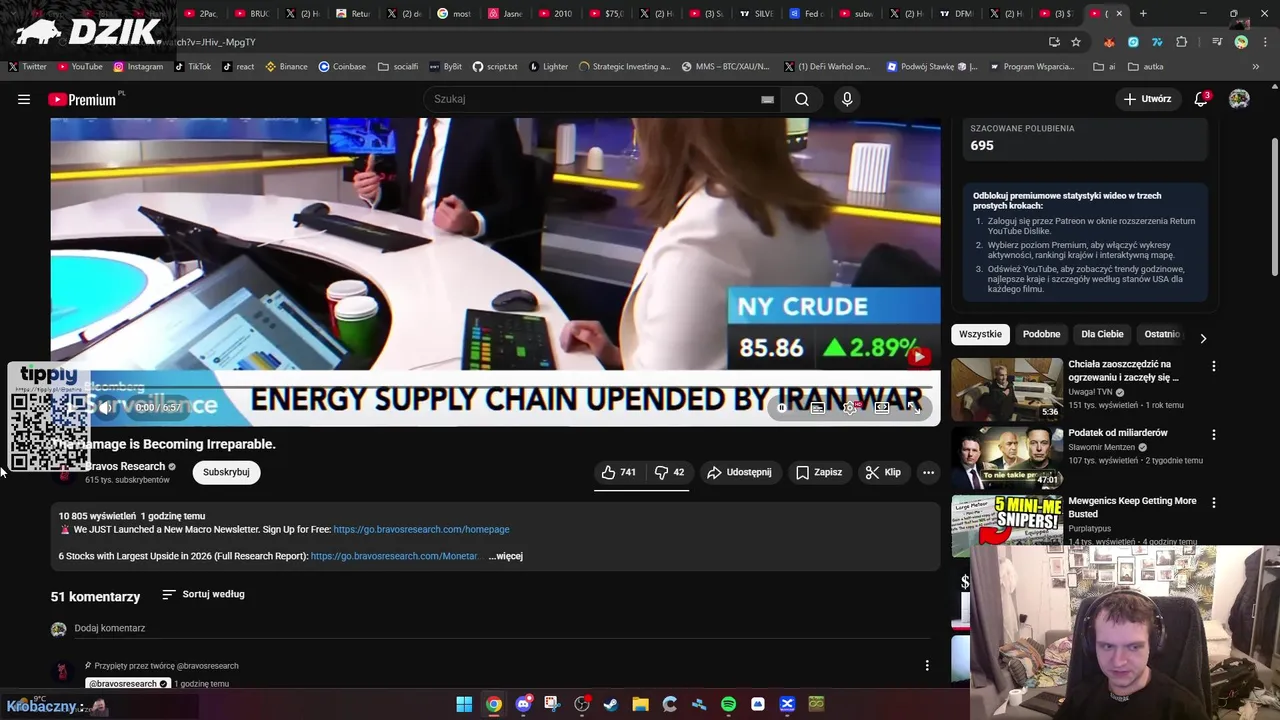Click the Bloomberg red play logo in video

click(x=918, y=356)
